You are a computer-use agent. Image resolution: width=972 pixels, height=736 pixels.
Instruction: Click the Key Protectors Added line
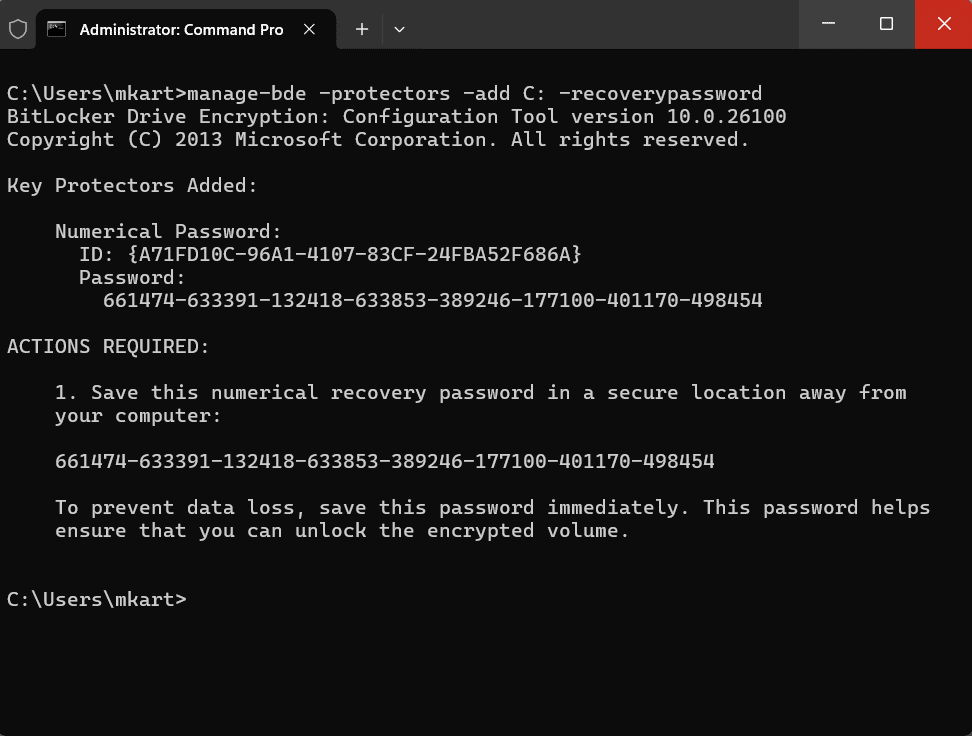click(x=132, y=185)
